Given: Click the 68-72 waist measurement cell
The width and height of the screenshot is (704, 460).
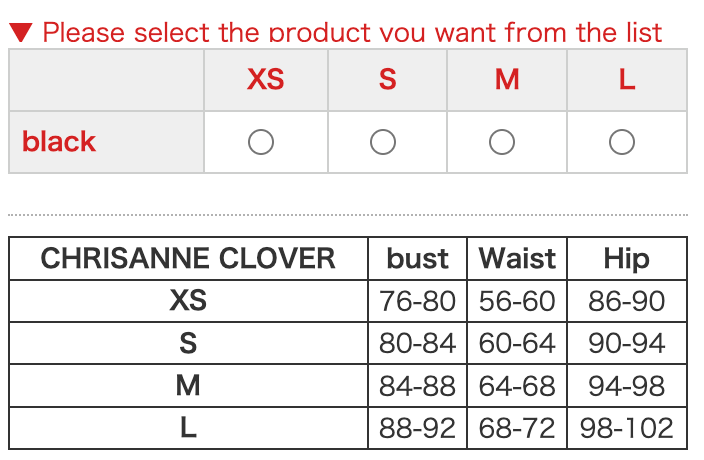Looking at the screenshot, I should coord(517,429).
